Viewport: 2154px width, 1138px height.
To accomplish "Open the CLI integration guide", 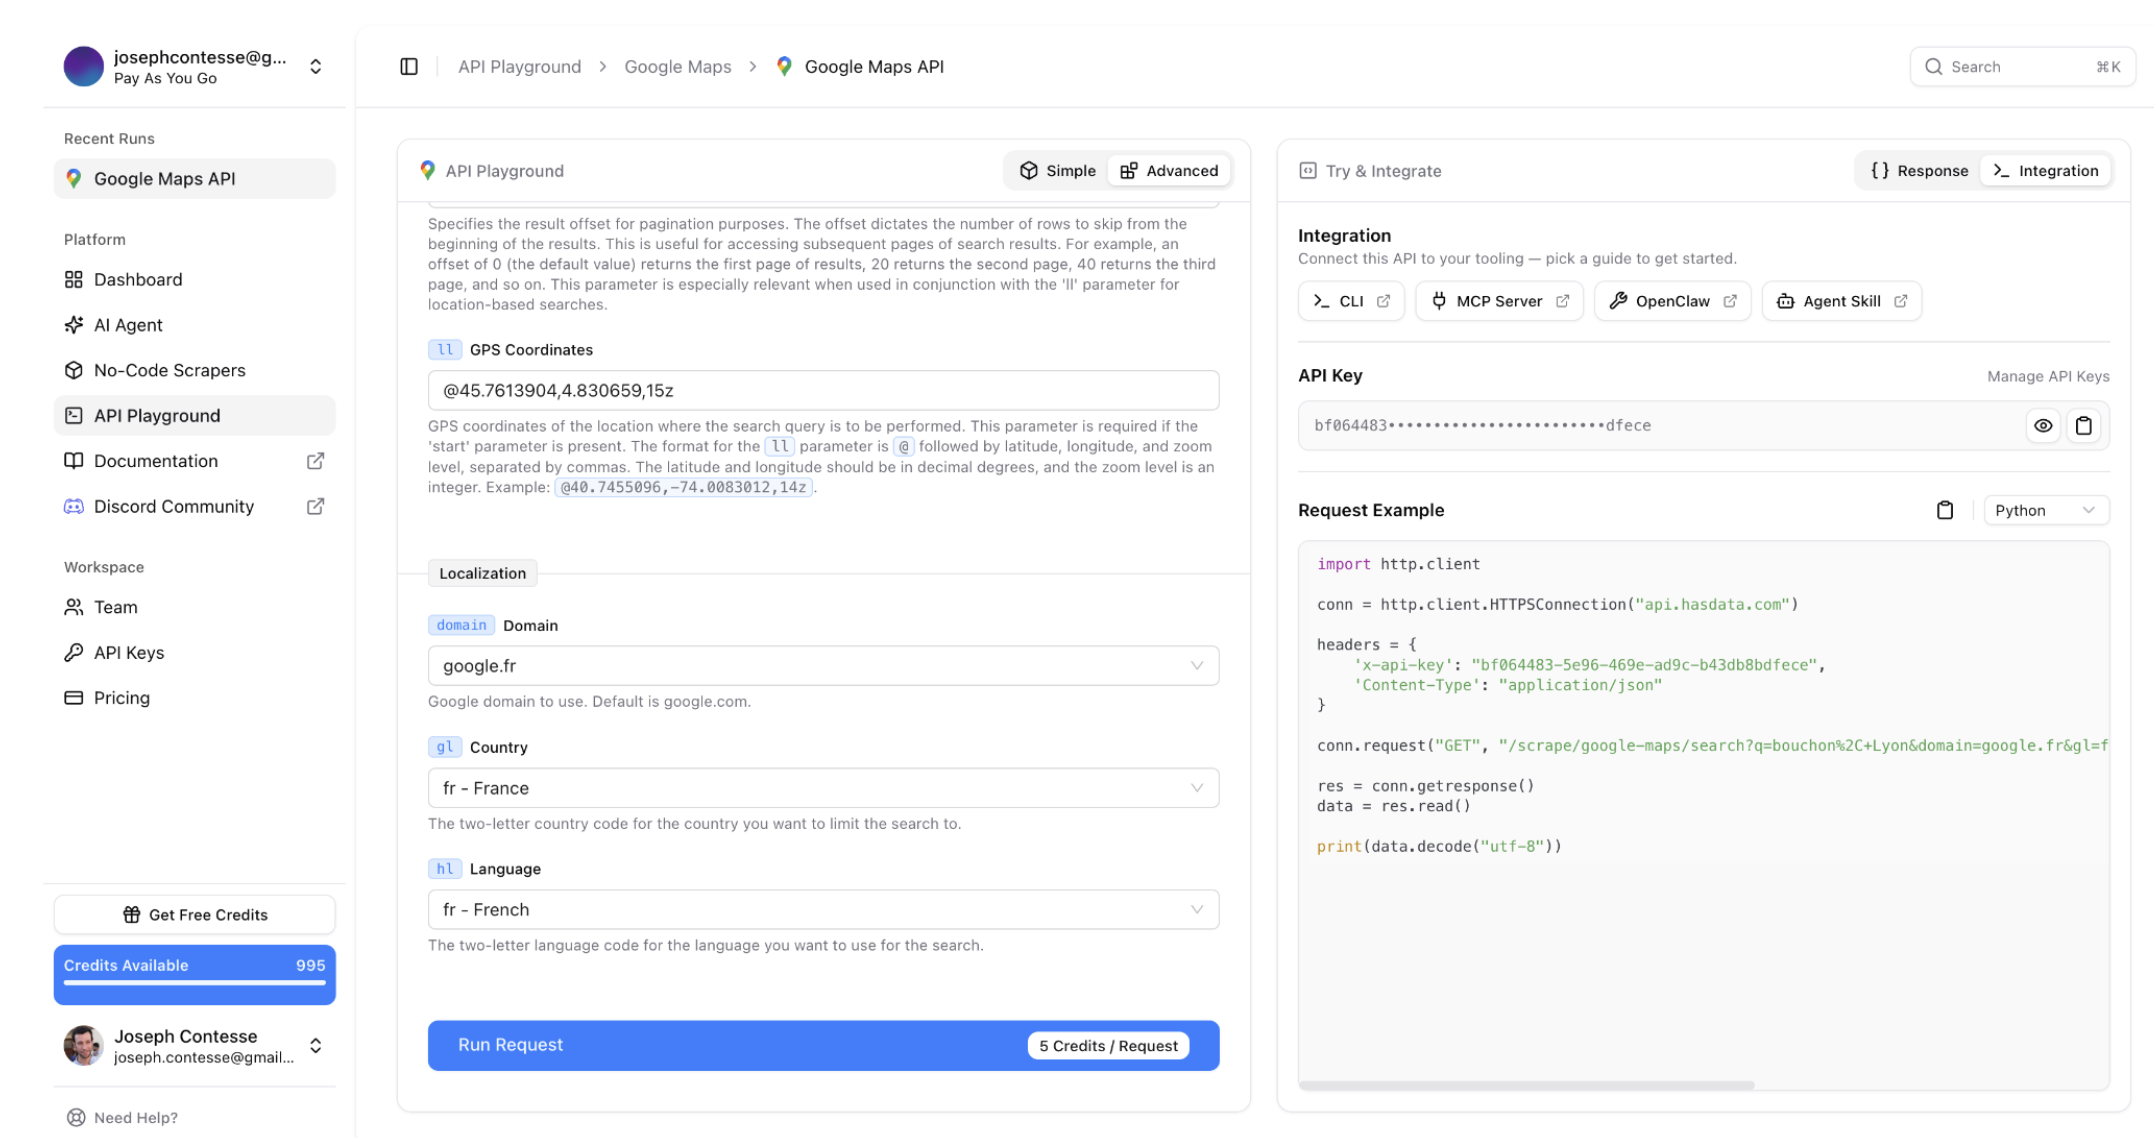I will point(1351,301).
